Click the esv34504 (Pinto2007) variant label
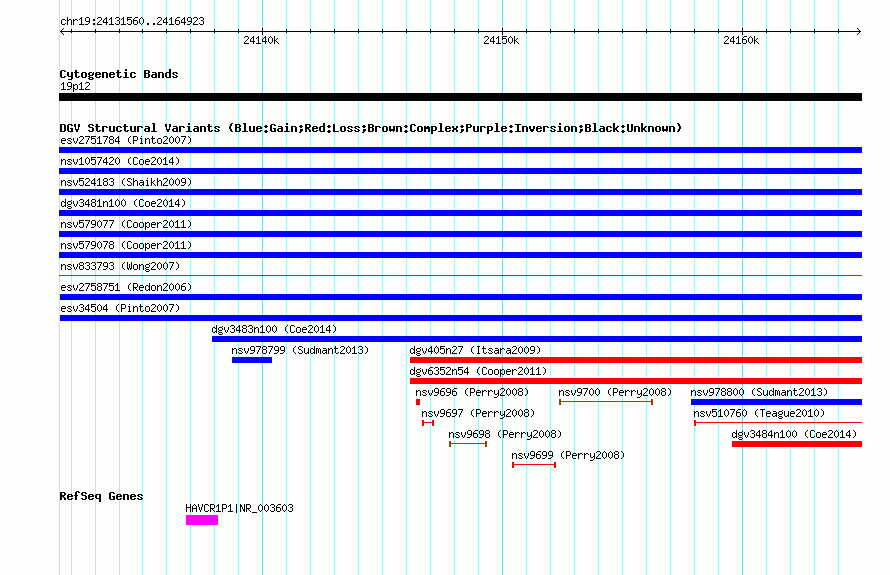Screen dimensions: 890x575 tap(120, 308)
